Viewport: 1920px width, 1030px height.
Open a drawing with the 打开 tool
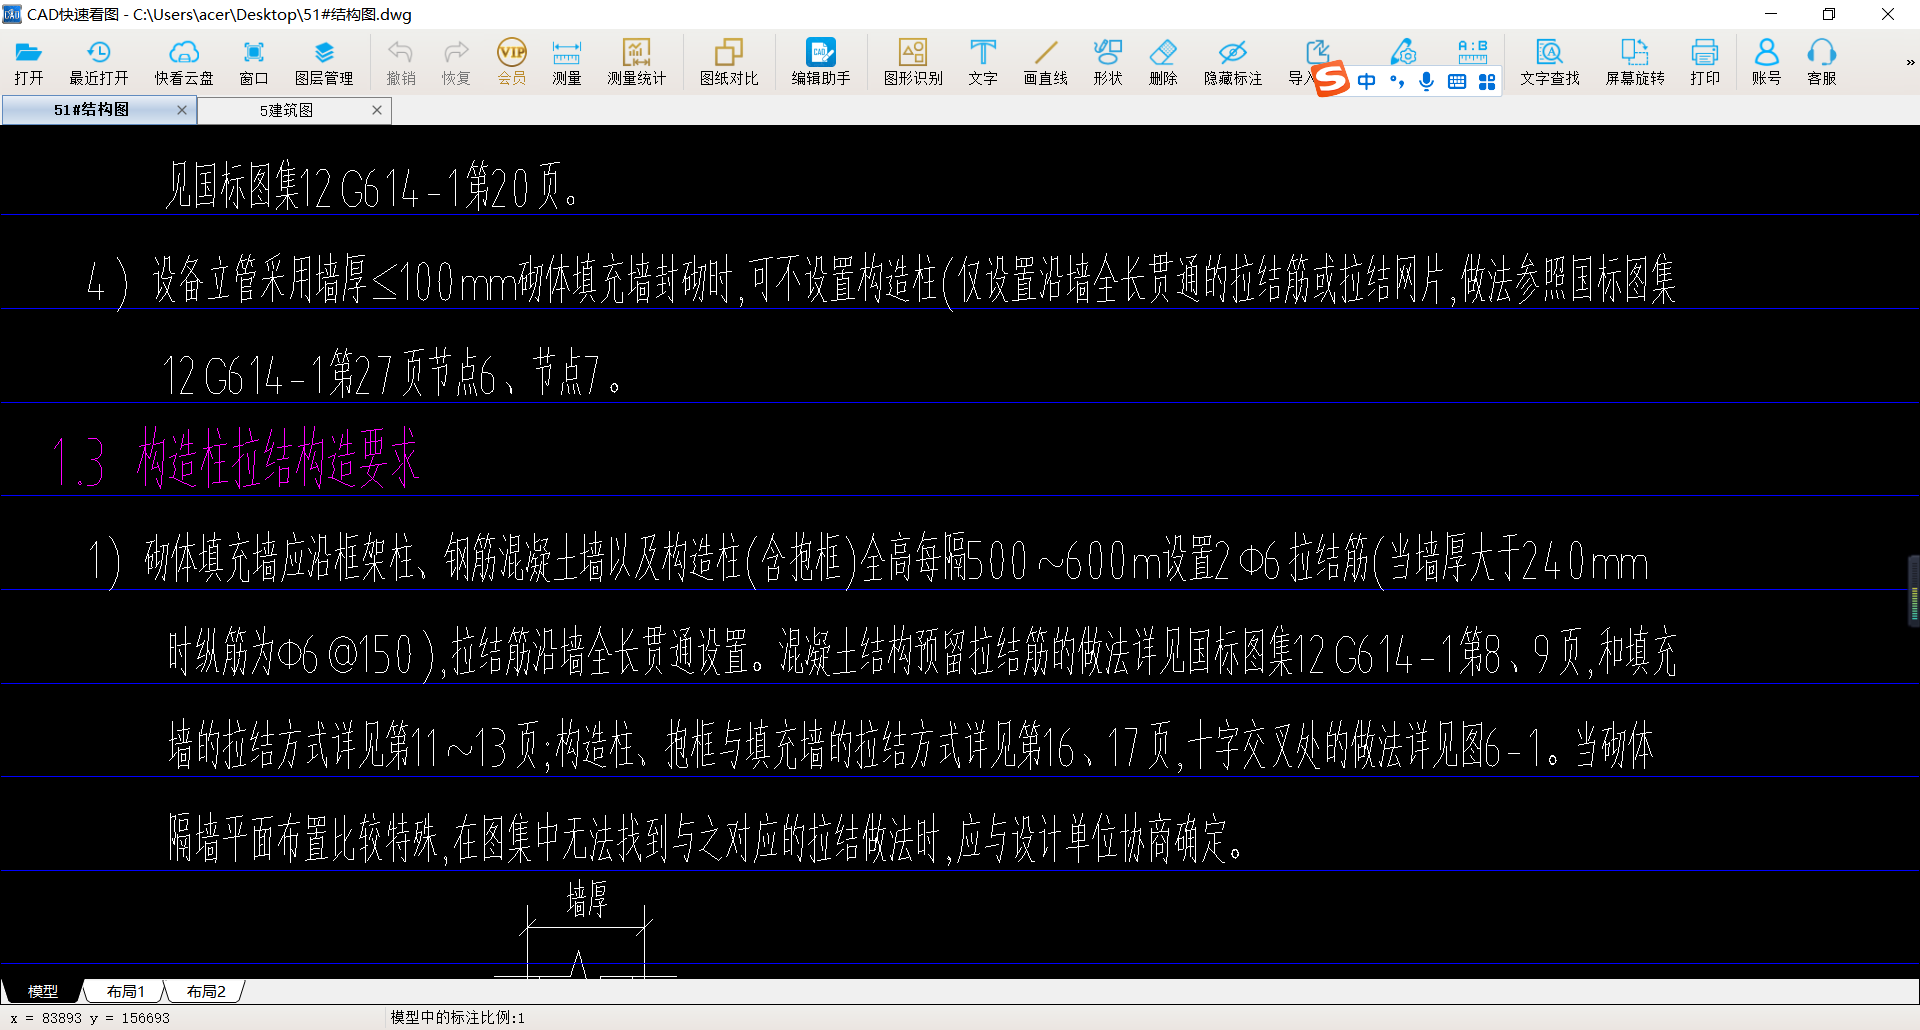click(29, 63)
